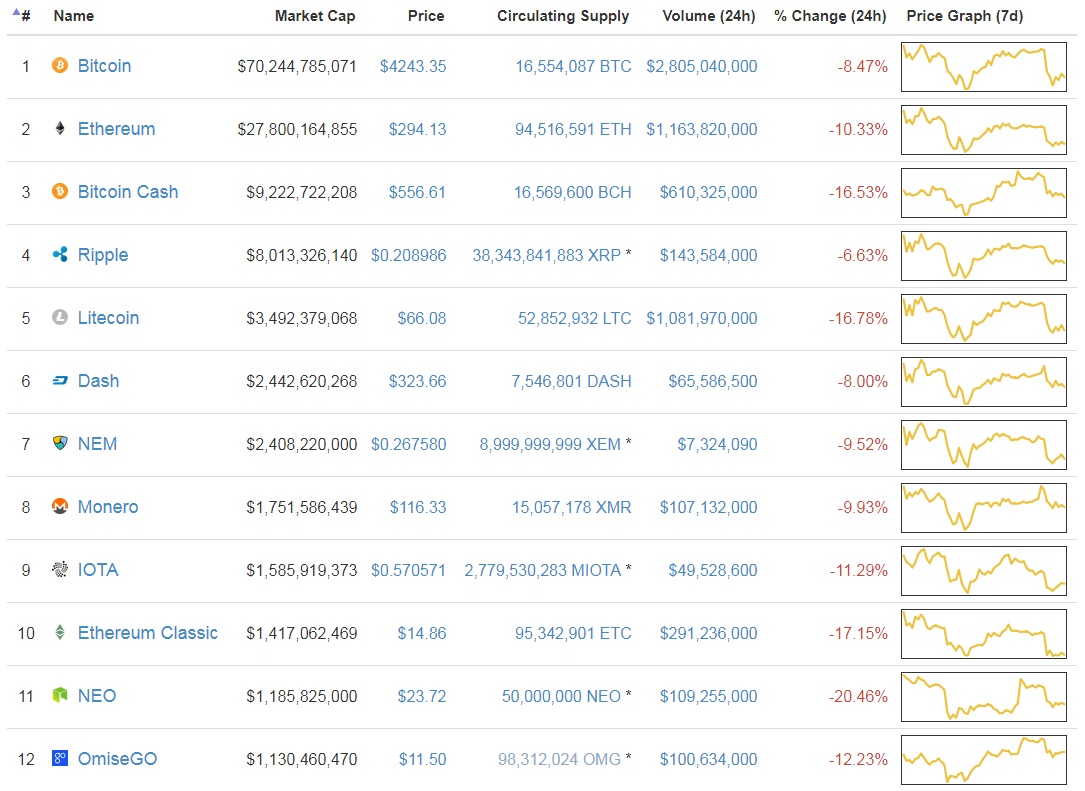Open the NEO name link
The image size is (1085, 791).
click(x=97, y=695)
